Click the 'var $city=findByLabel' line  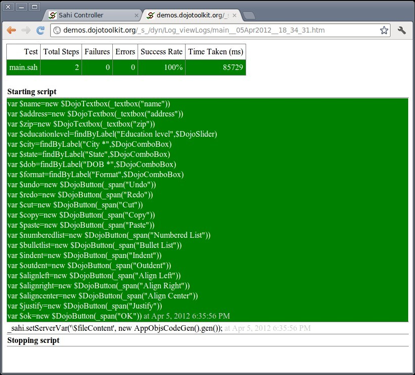90,144
